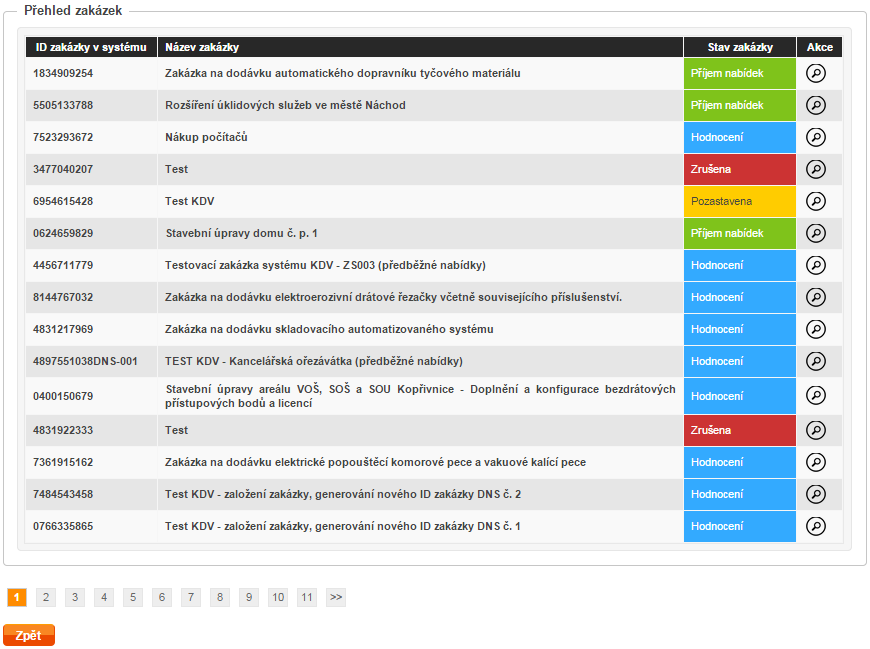Open detail icon for order 7484543458
The image size is (870, 649).
pos(816,494)
